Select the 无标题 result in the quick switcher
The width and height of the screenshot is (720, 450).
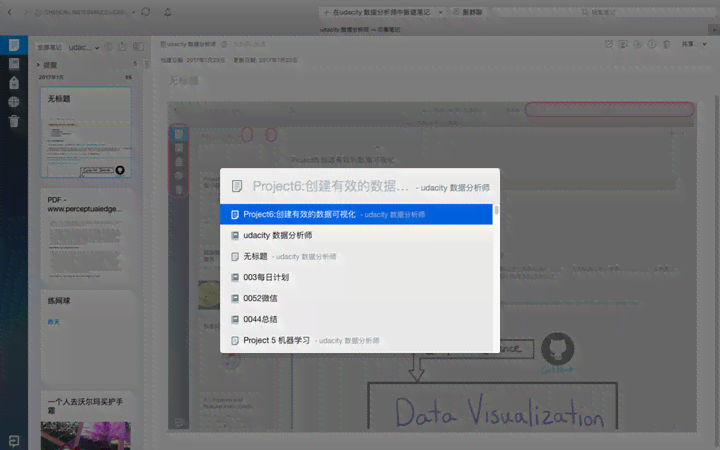click(x=356, y=256)
